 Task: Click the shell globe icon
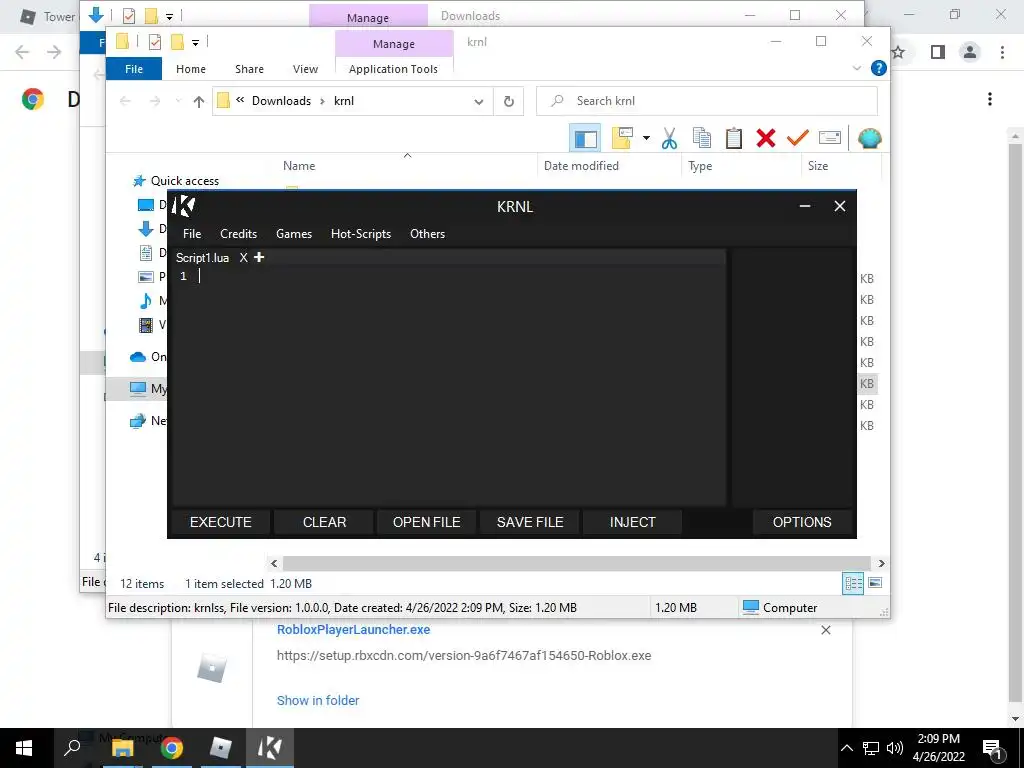click(869, 138)
